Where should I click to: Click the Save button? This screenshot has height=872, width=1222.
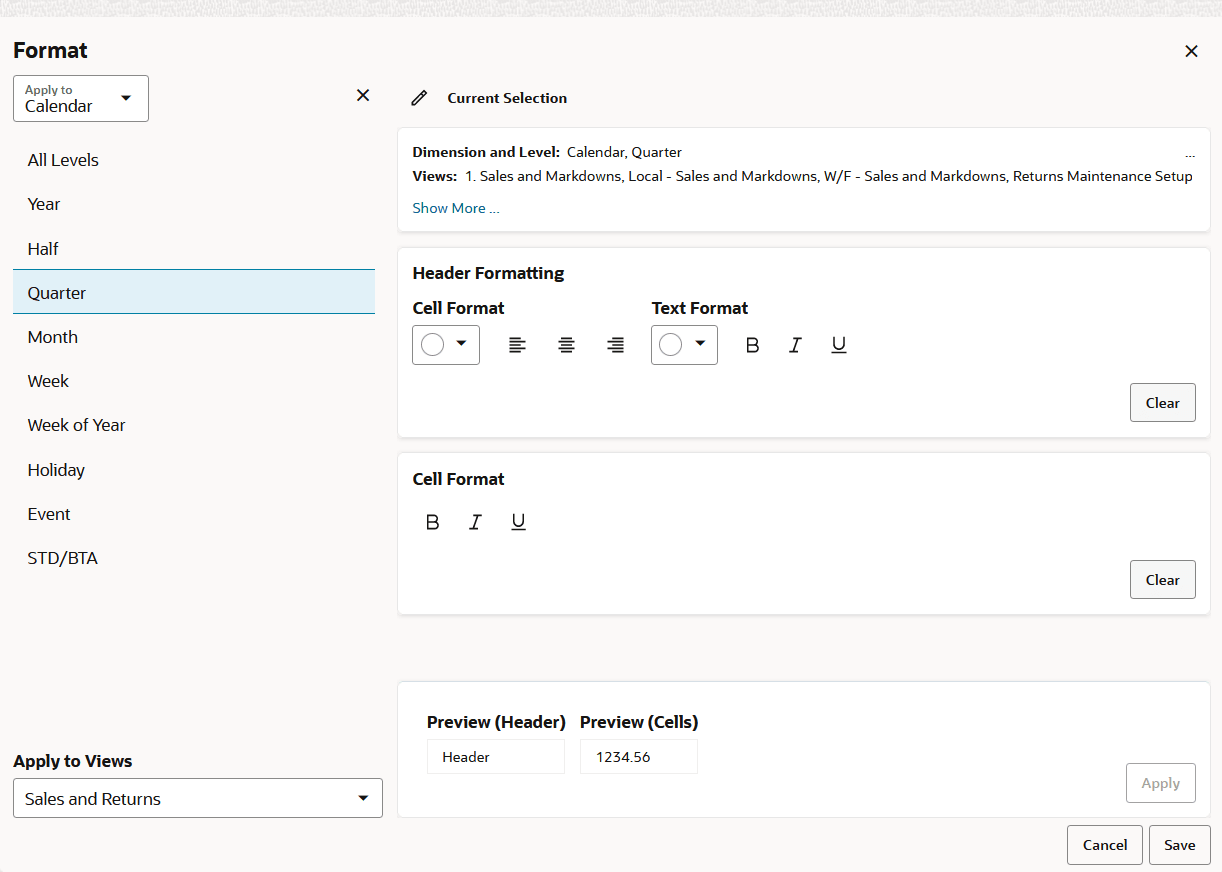pos(1180,845)
